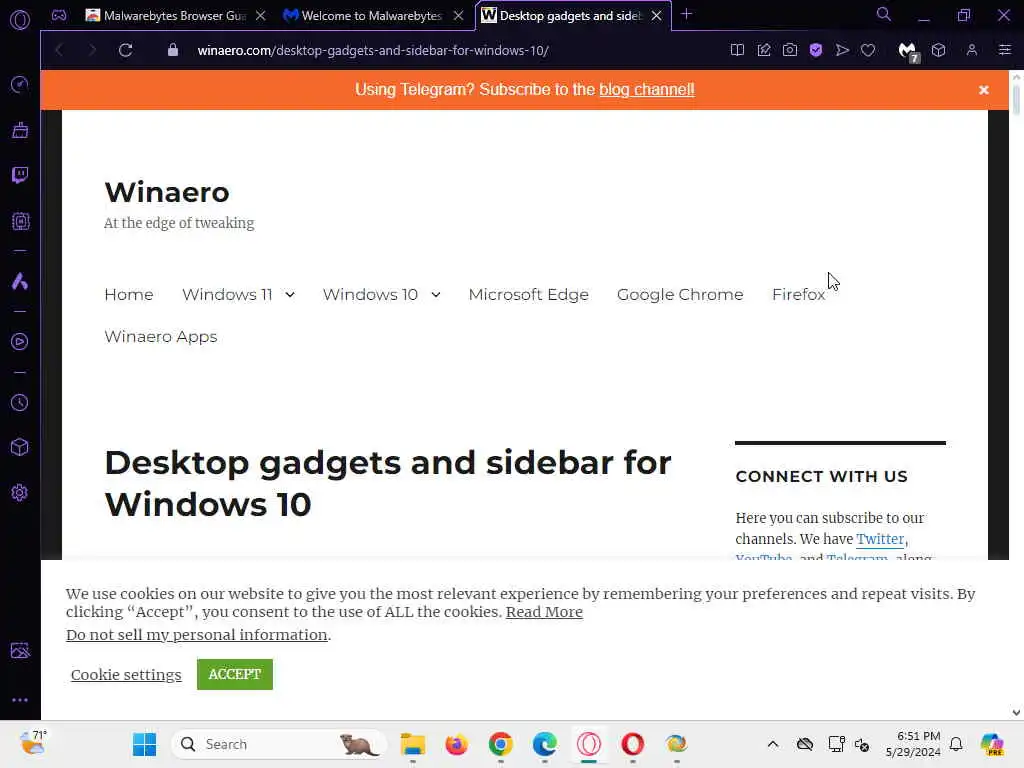Click Do not sell my personal information
The height and width of the screenshot is (768, 1024).
(197, 635)
